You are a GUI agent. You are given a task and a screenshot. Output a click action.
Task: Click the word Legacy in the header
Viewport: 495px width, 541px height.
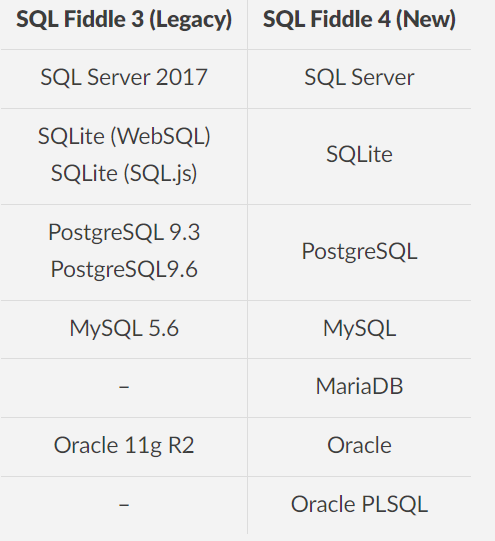191,20
